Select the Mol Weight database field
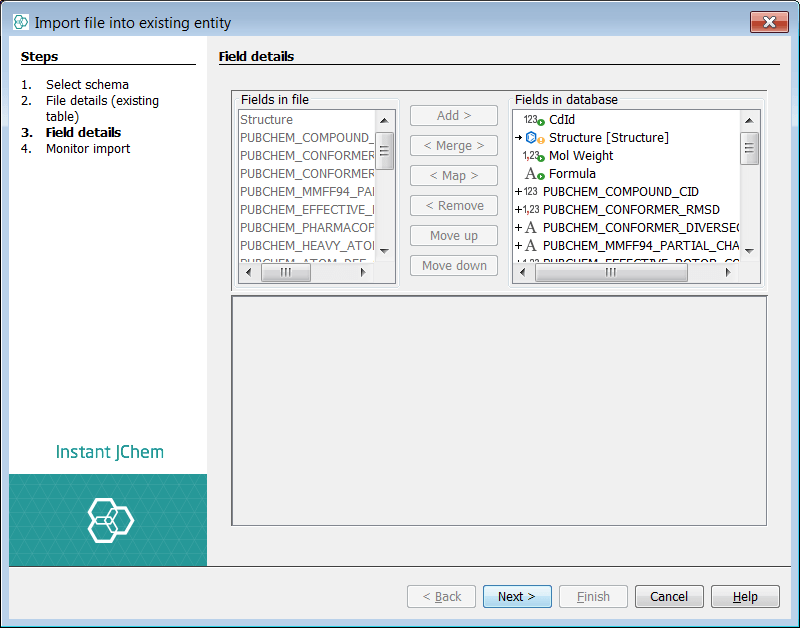Viewport: 800px width, 628px height. point(581,156)
